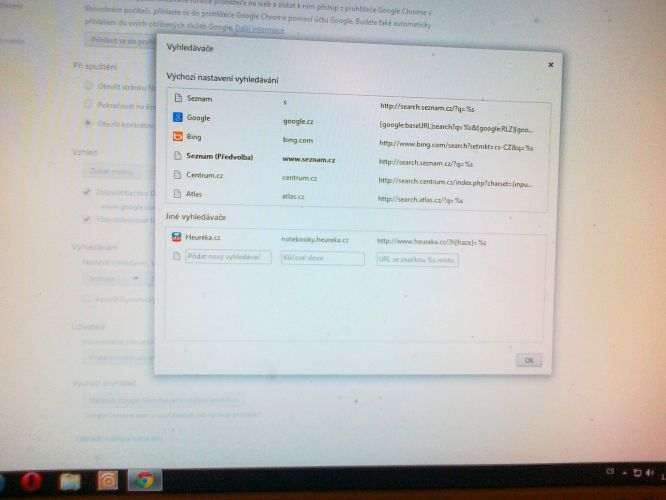Select the Bing search engine row
Screen dimensions: 666x500
coord(358,141)
